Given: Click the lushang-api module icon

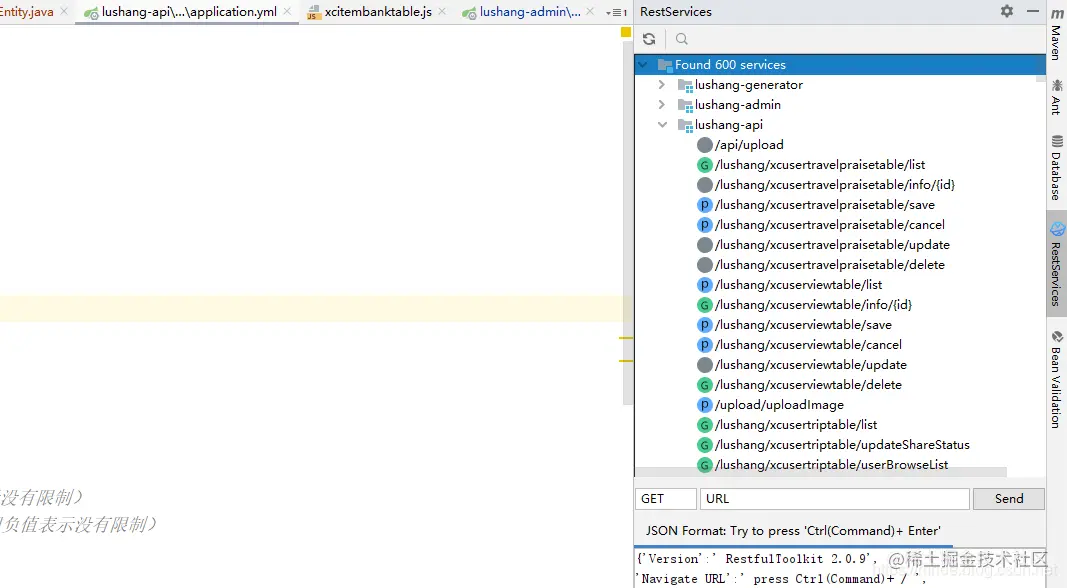Looking at the screenshot, I should tap(685, 125).
